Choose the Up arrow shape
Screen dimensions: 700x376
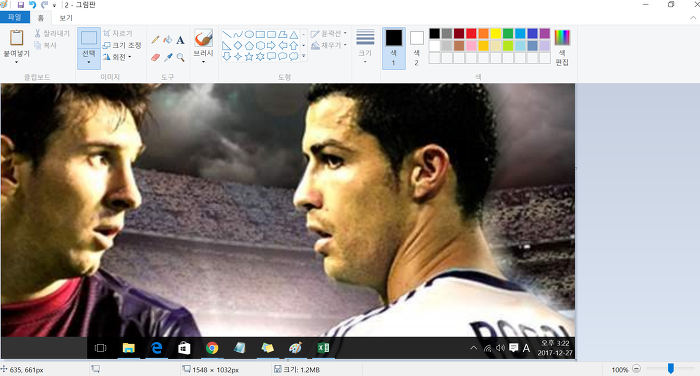click(294, 46)
